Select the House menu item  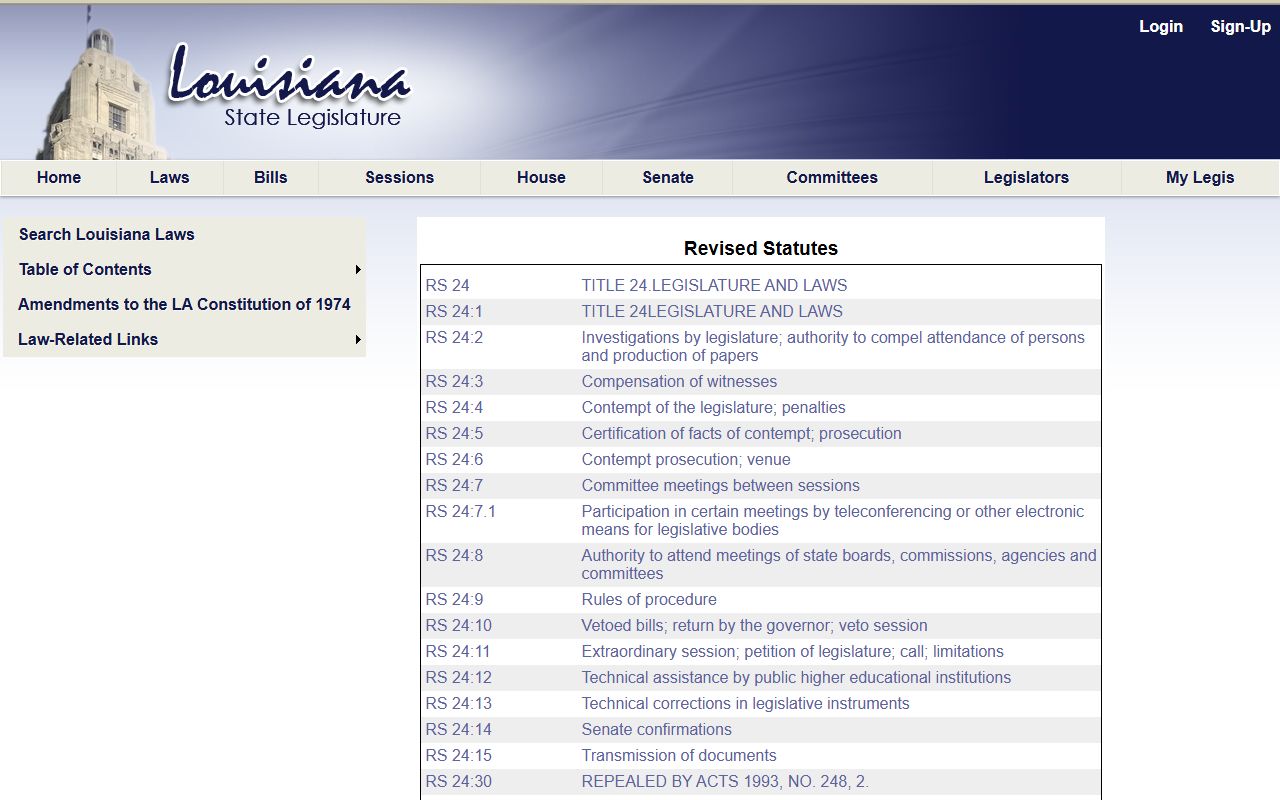[542, 177]
